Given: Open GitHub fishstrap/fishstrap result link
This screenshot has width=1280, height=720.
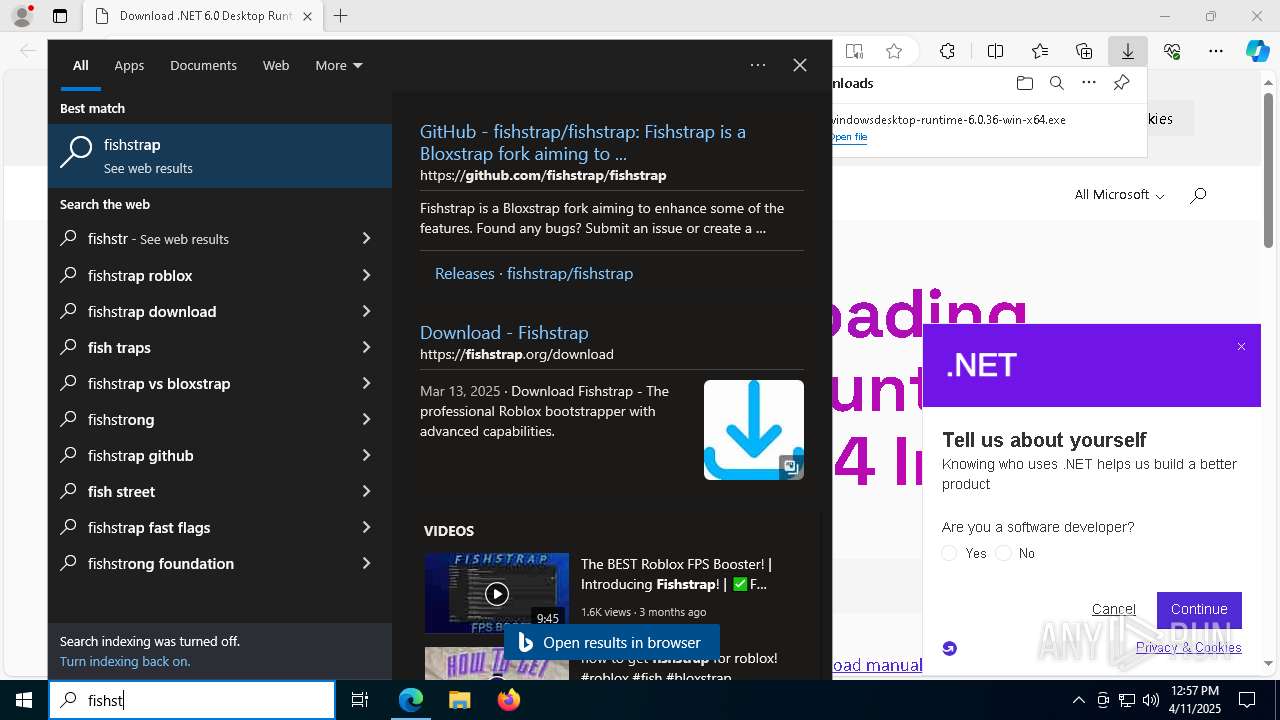Looking at the screenshot, I should pyautogui.click(x=583, y=142).
